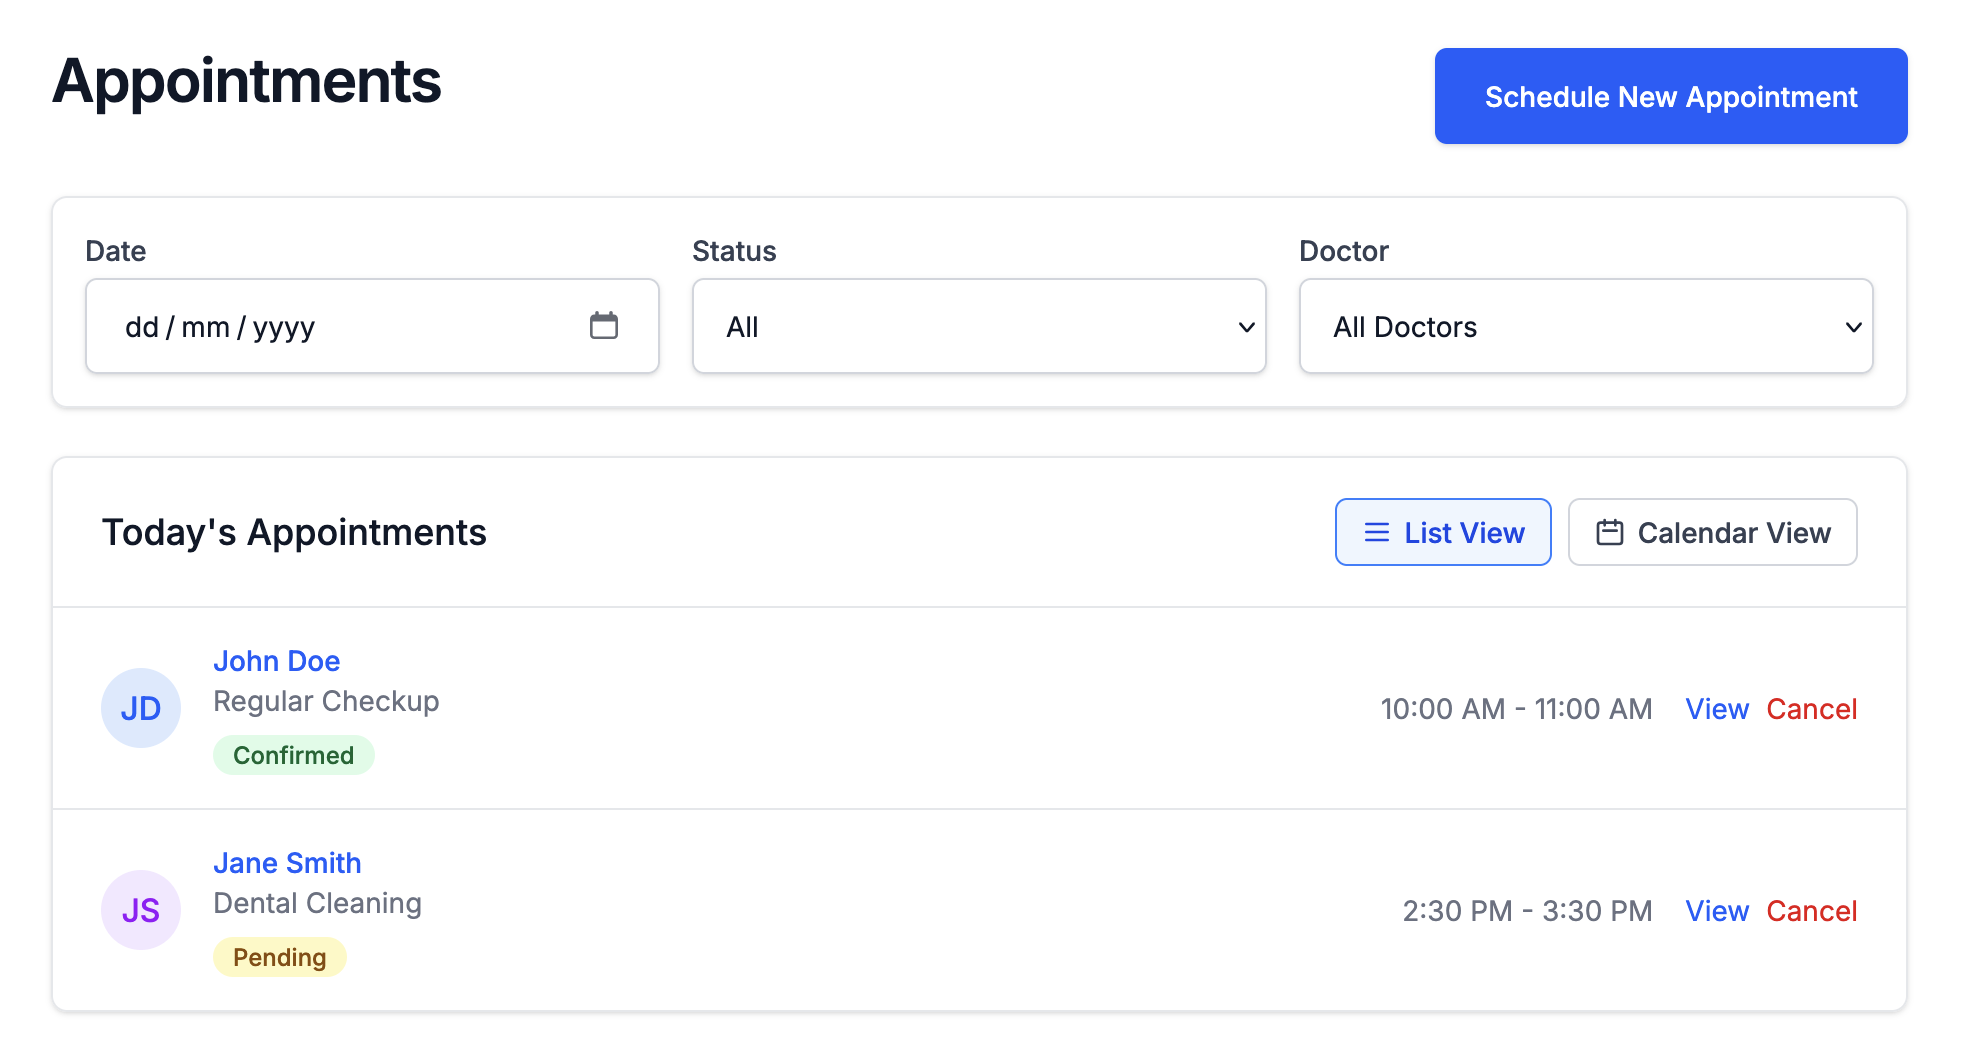The width and height of the screenshot is (1966, 1064).
Task: Click the Pending status badge for Jane Smith
Action: 280,957
